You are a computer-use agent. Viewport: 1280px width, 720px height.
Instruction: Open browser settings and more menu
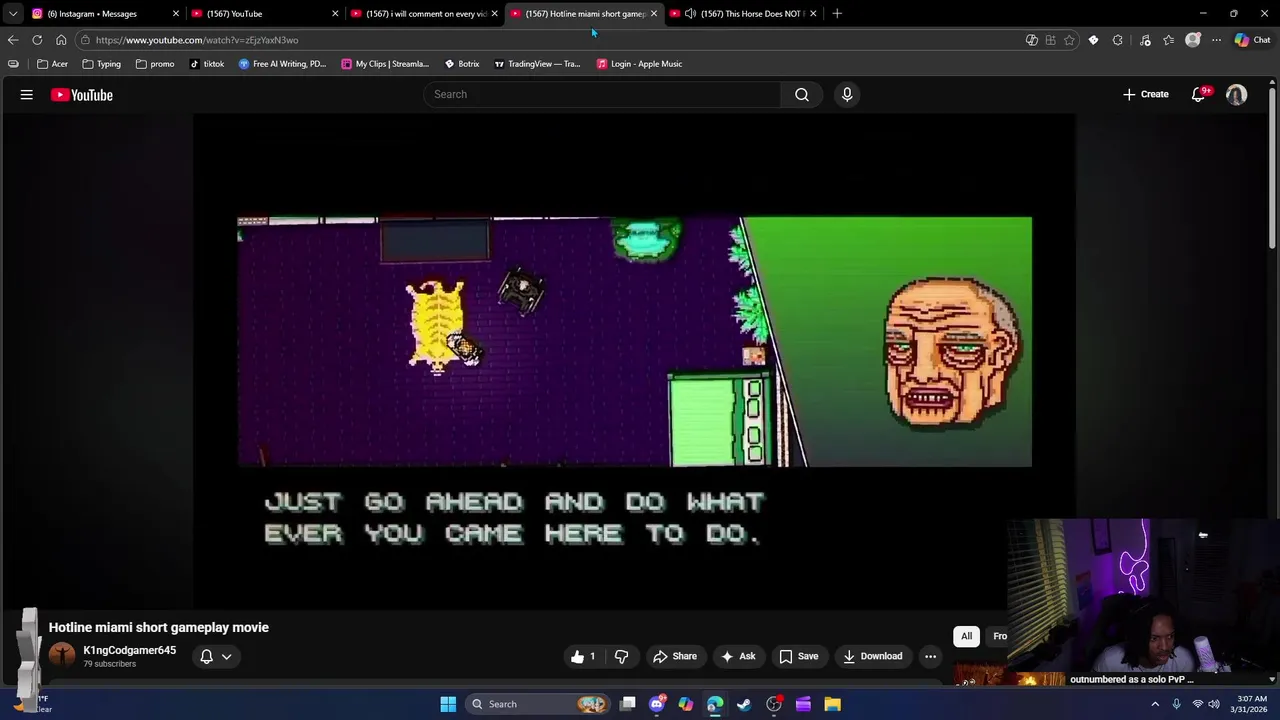point(1216,40)
